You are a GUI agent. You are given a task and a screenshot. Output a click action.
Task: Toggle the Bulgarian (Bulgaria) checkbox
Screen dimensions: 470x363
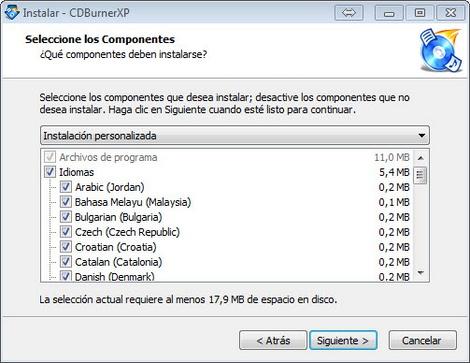coord(66,217)
